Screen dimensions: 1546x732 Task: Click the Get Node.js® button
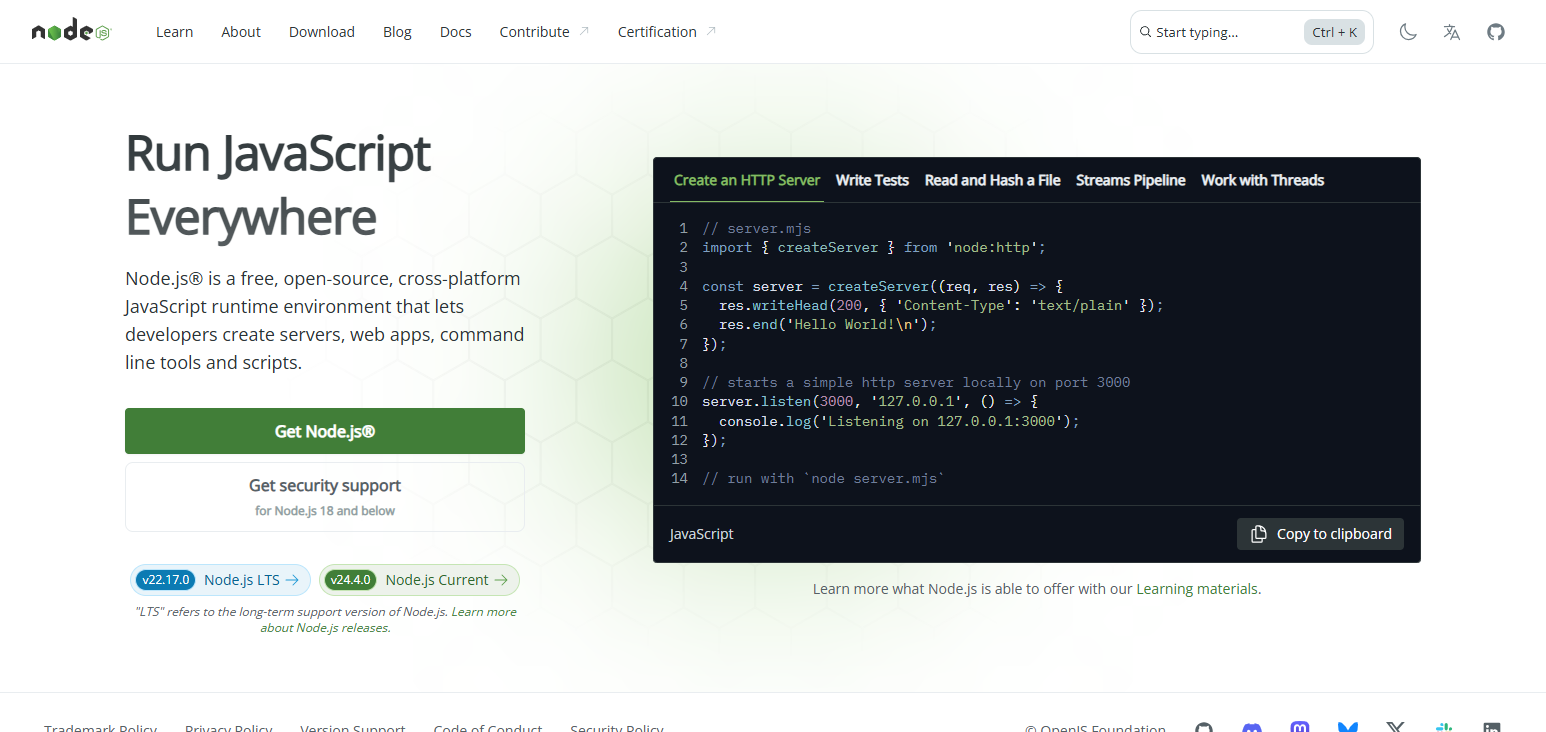point(325,431)
